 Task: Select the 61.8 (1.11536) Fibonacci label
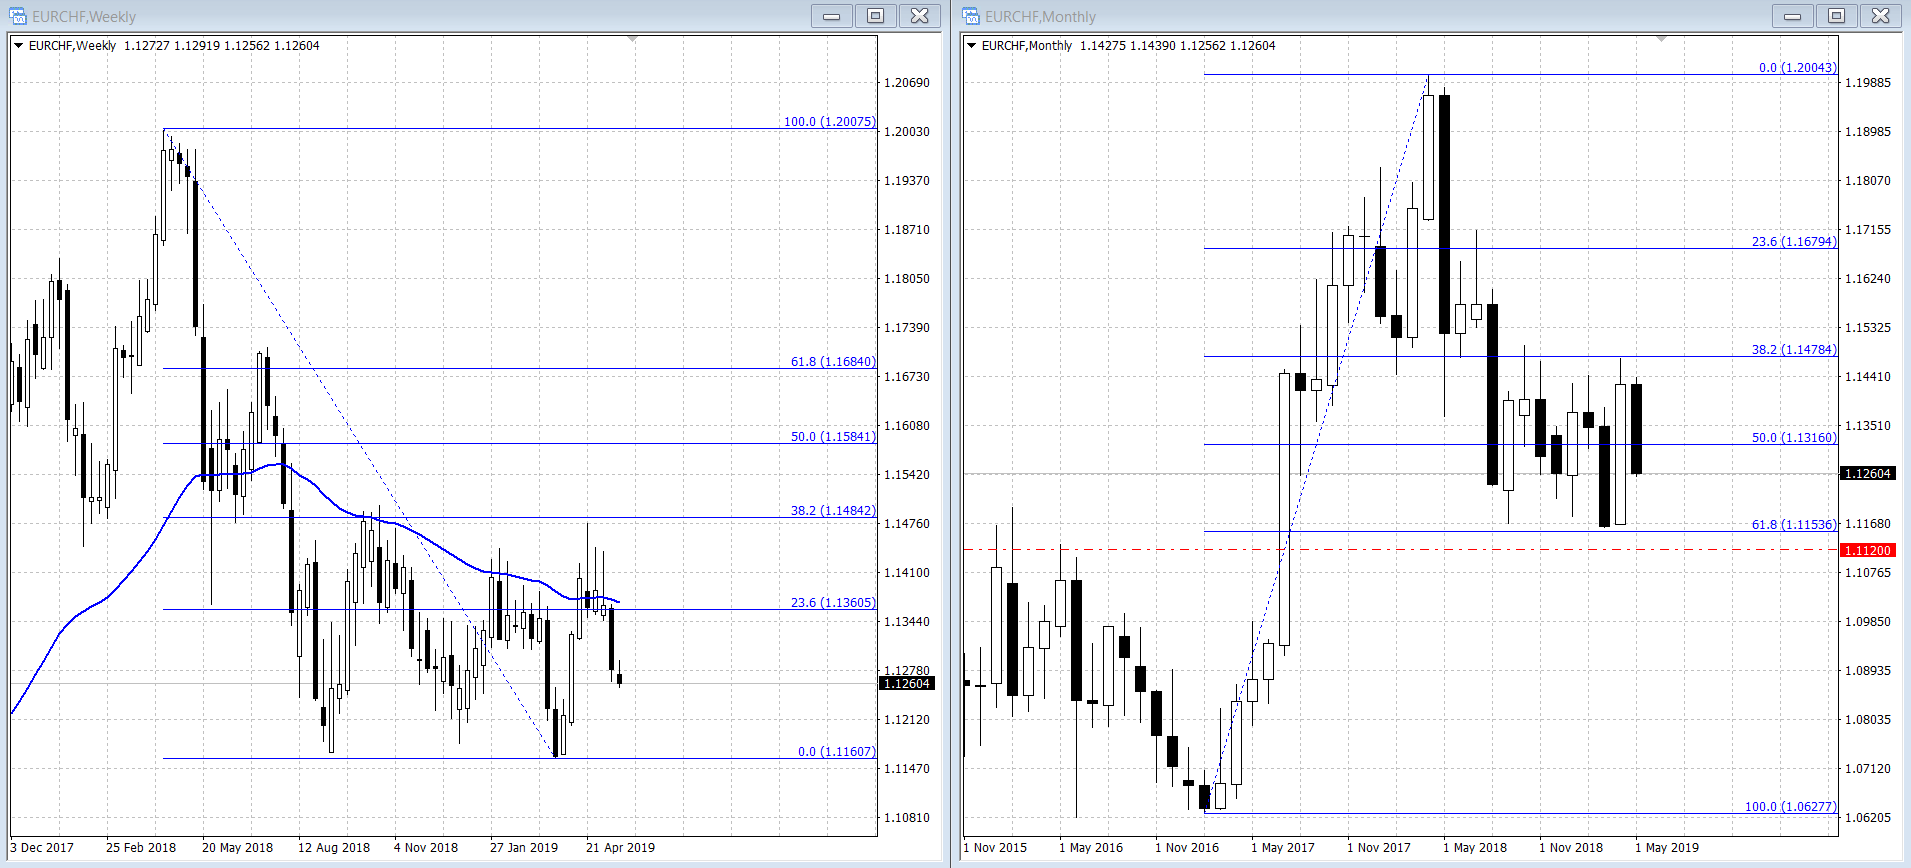coord(1794,524)
